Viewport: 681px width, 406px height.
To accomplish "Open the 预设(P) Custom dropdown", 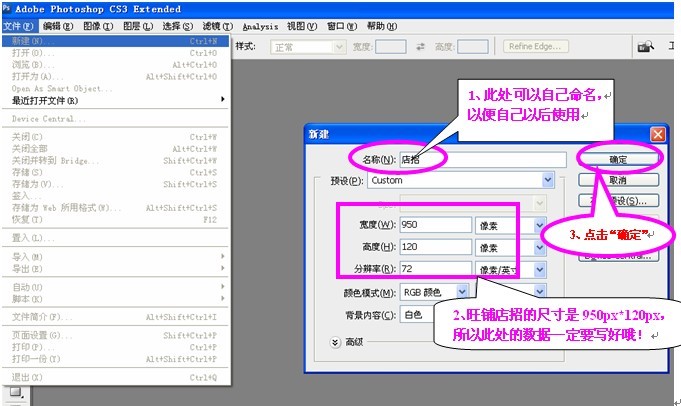I will click(x=461, y=180).
